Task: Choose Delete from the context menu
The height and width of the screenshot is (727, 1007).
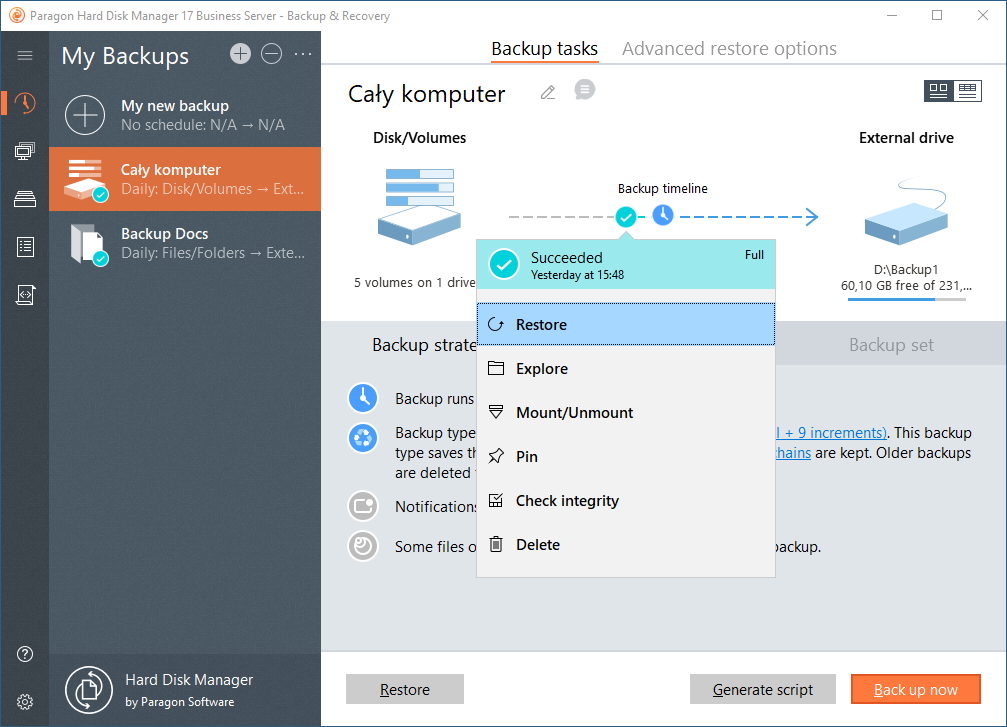Action: coord(626,545)
